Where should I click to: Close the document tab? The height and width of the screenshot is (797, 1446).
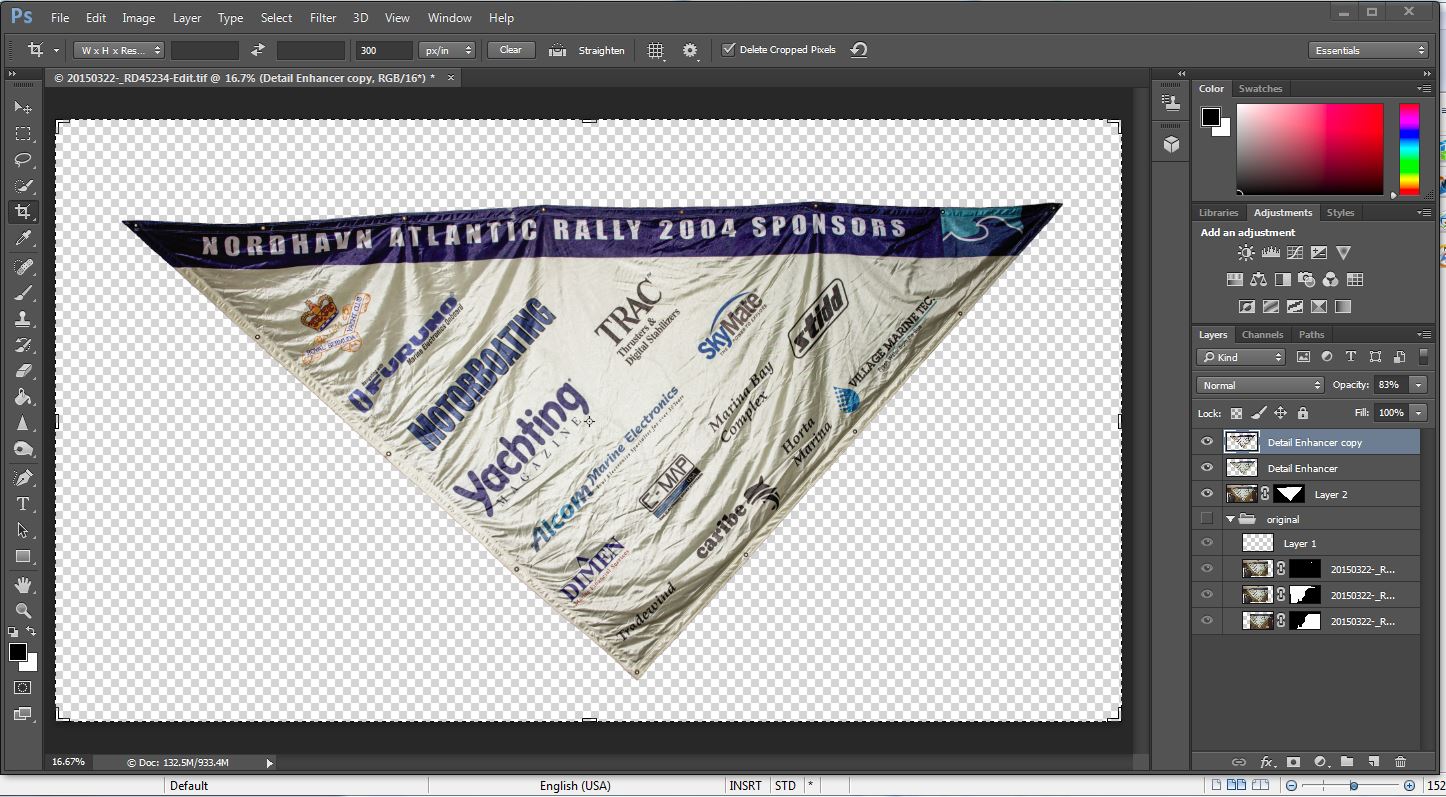click(x=450, y=77)
